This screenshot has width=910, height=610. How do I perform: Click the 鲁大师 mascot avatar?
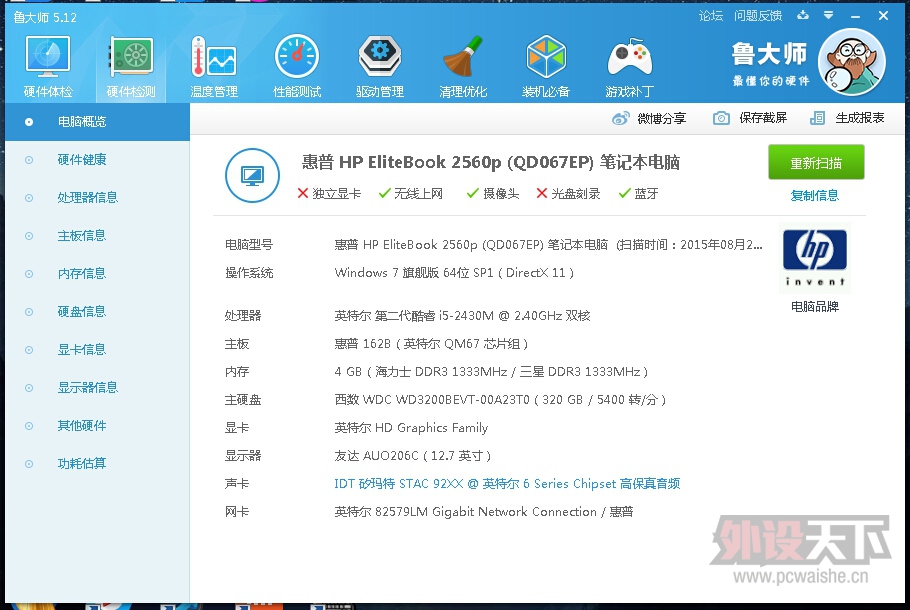pos(851,62)
